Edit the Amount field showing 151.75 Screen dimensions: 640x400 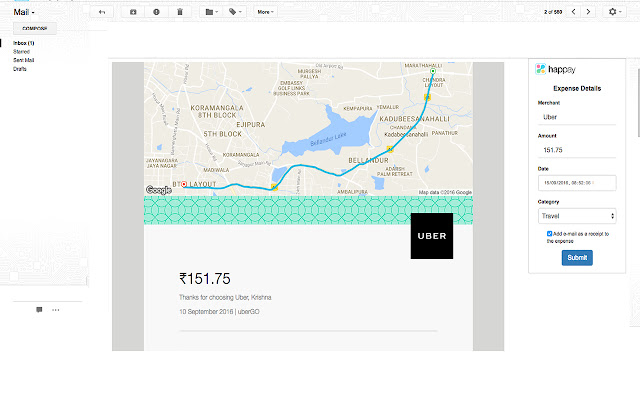click(577, 150)
